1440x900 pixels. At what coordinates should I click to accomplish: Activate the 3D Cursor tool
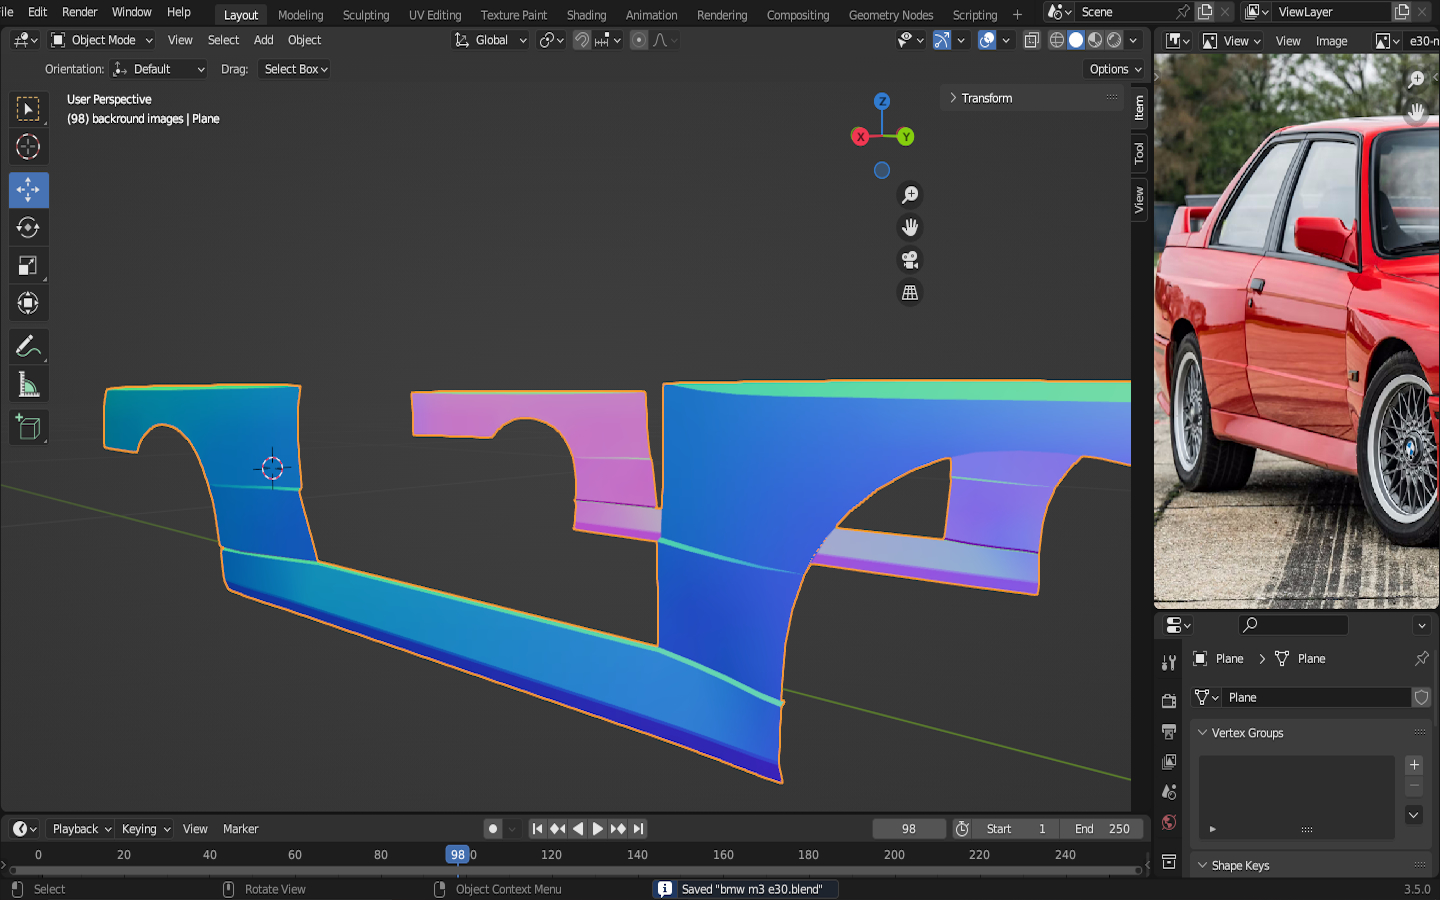coord(28,147)
